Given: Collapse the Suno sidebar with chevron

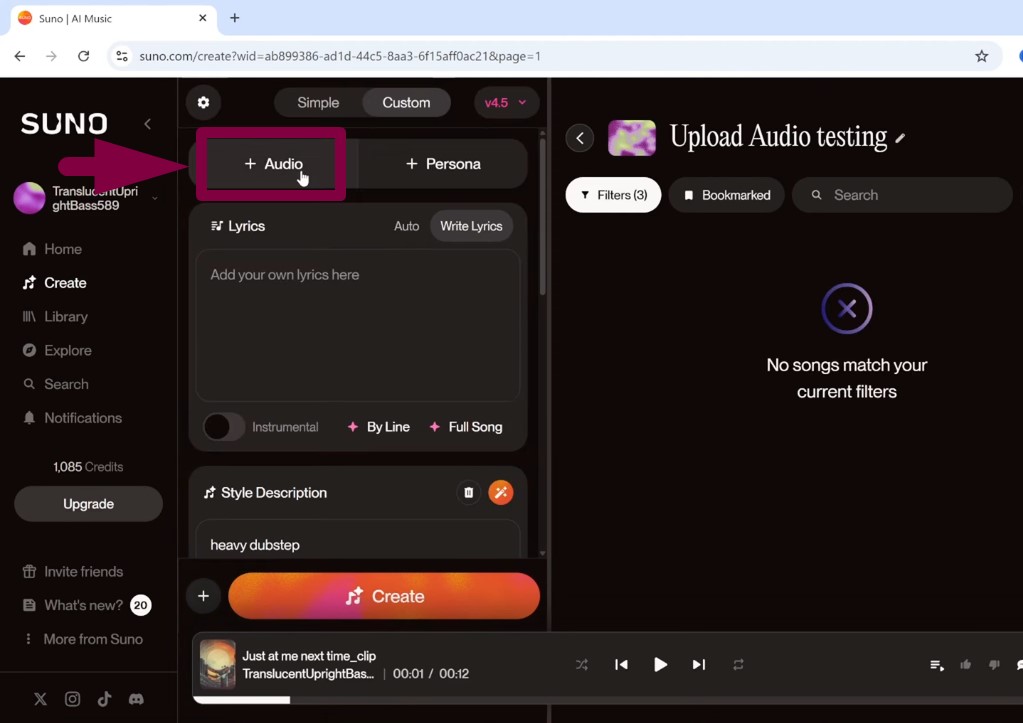Looking at the screenshot, I should tap(147, 124).
